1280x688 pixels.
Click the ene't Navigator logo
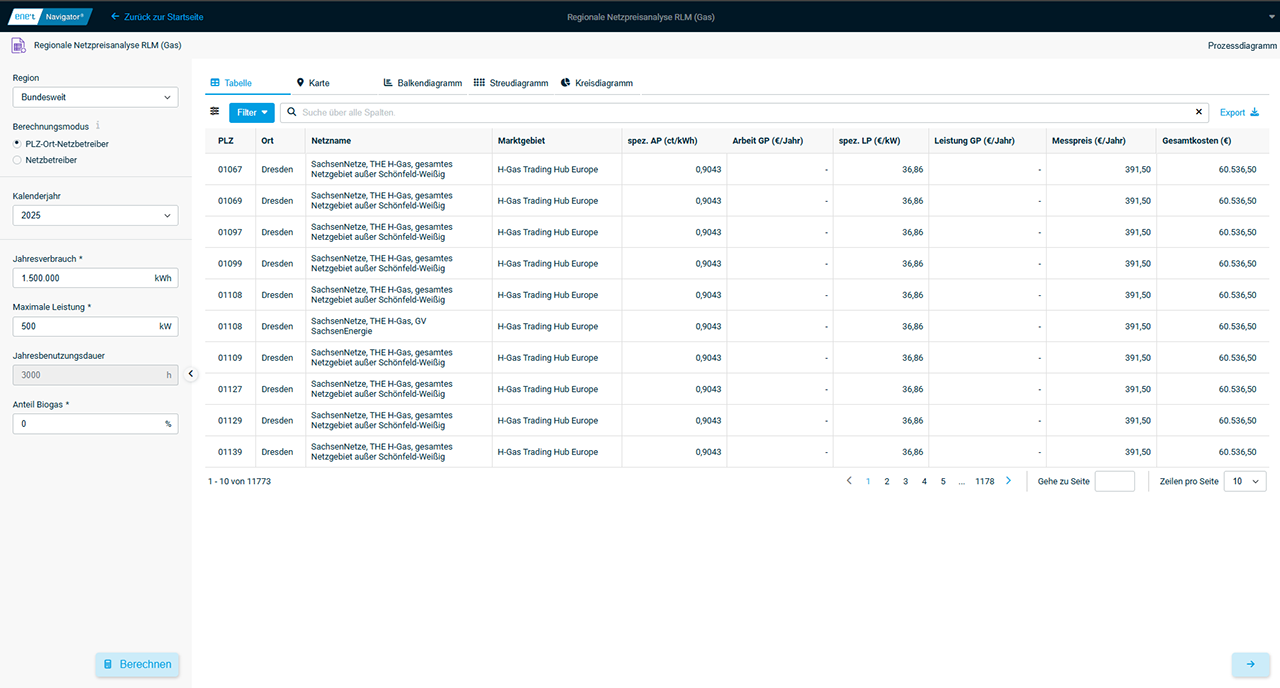point(49,16)
